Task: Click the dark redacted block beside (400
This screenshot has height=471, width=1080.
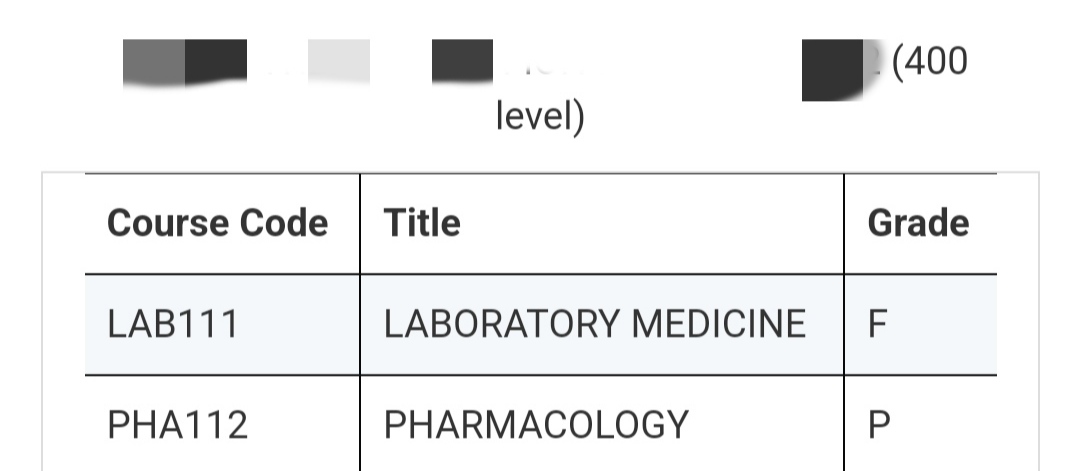Action: pyautogui.click(x=831, y=70)
